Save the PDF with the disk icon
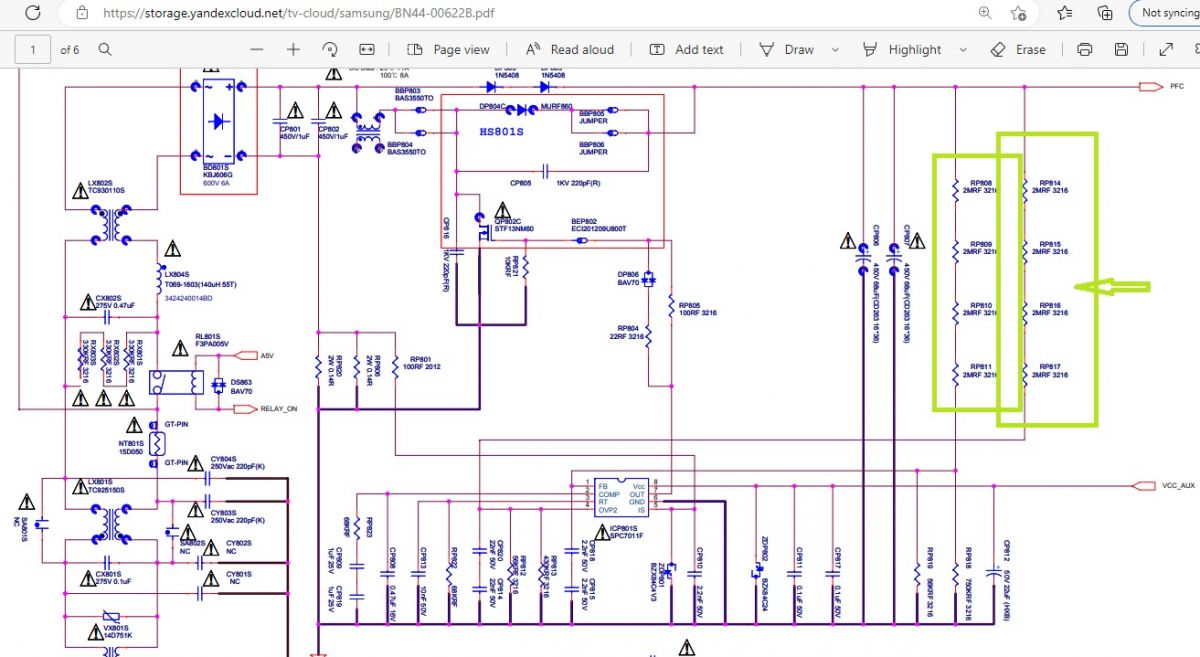Viewport: 1200px width, 657px height. tap(1121, 49)
